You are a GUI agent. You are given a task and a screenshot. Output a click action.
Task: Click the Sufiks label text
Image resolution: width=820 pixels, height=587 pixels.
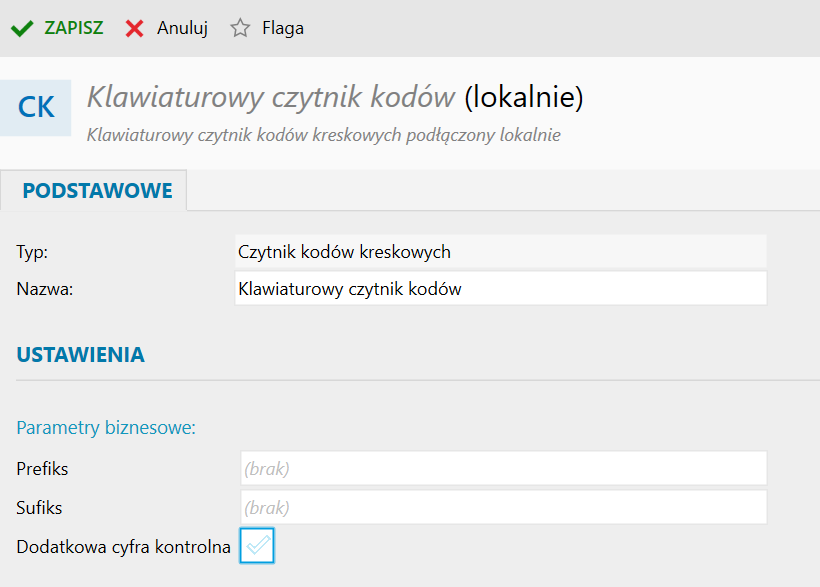point(40,508)
